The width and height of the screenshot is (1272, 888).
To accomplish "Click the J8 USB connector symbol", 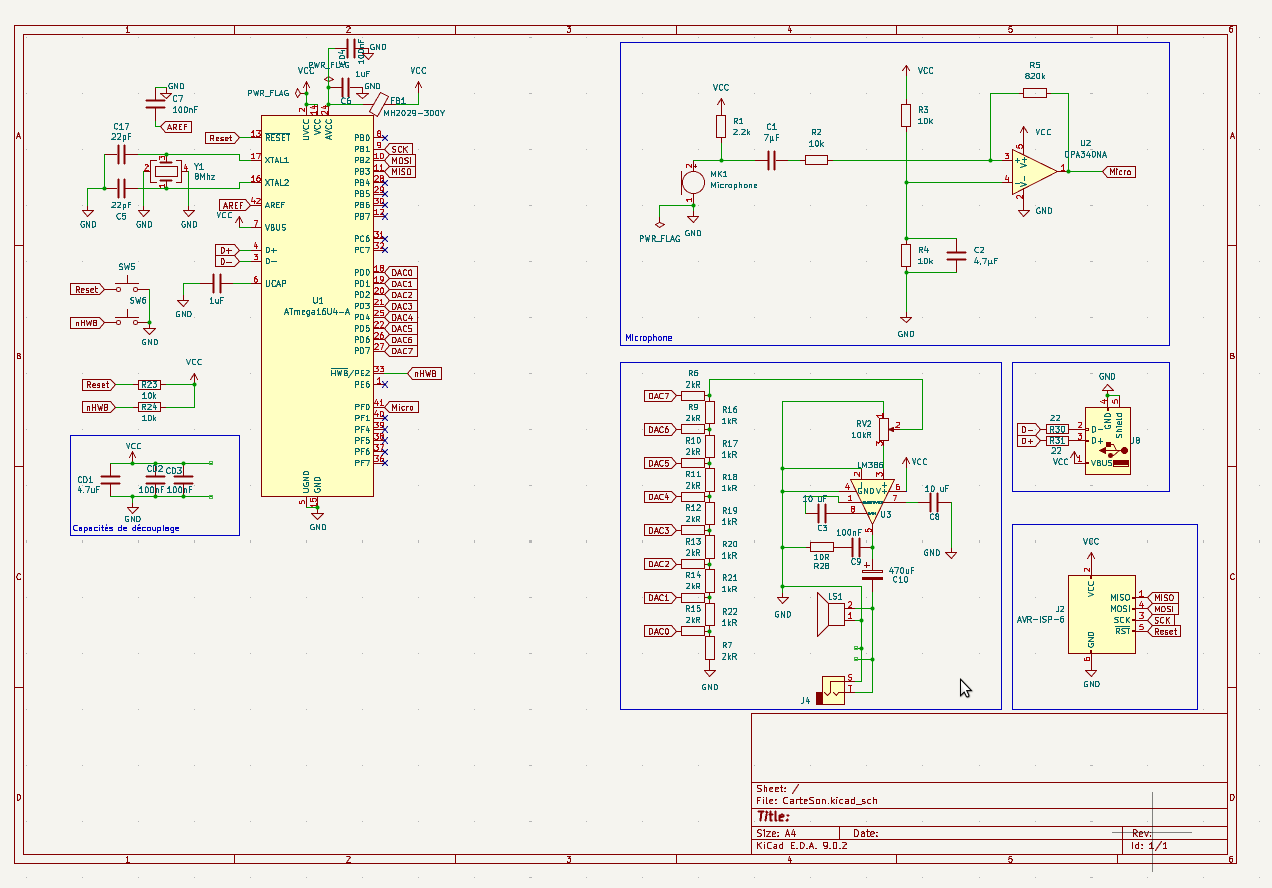I will [x=1110, y=438].
